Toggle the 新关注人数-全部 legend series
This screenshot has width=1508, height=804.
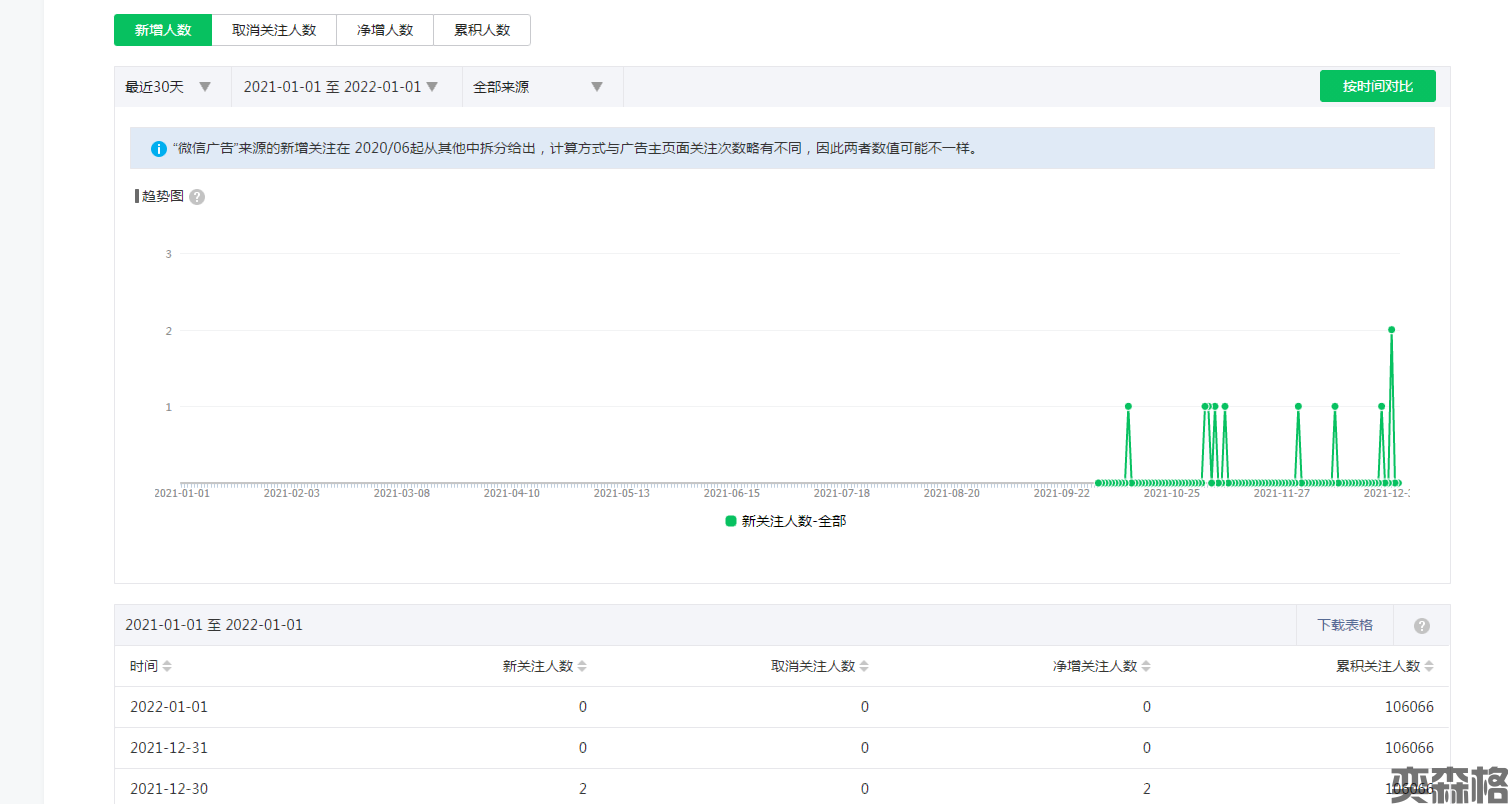tap(785, 521)
